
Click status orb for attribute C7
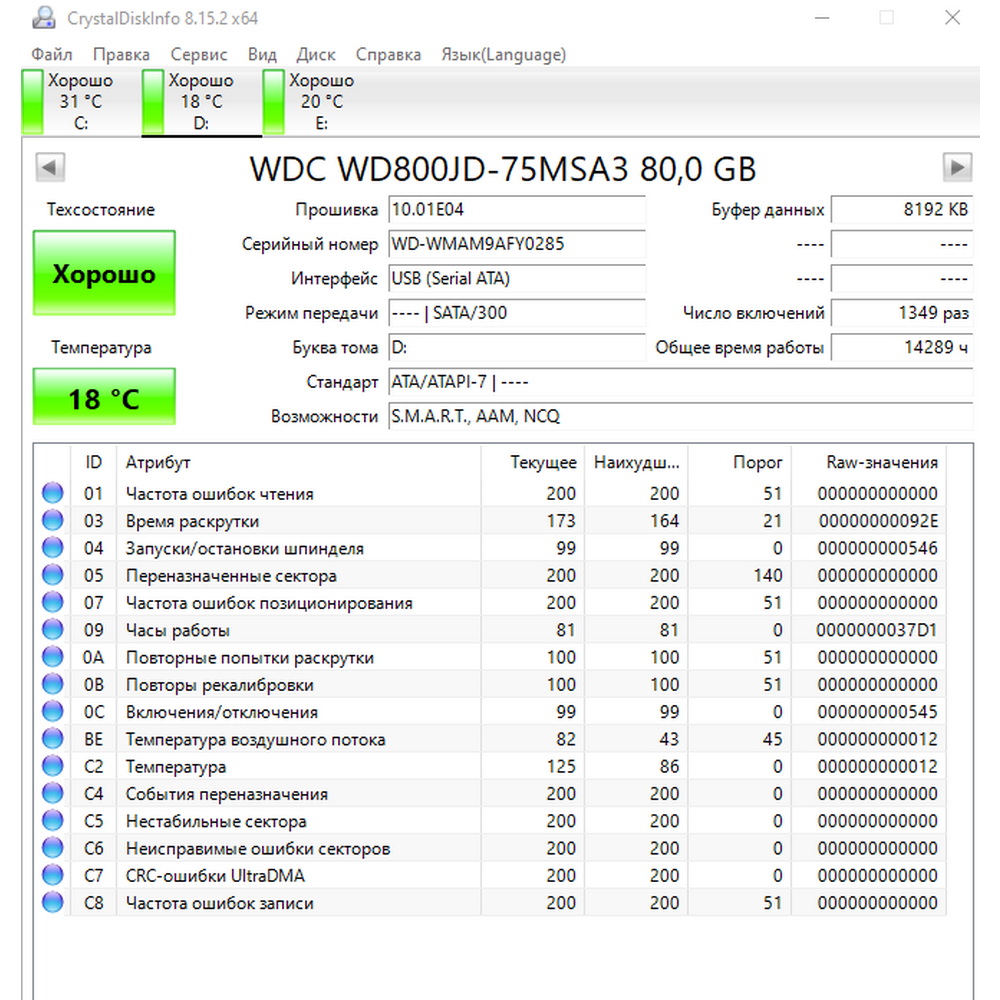tap(53, 874)
